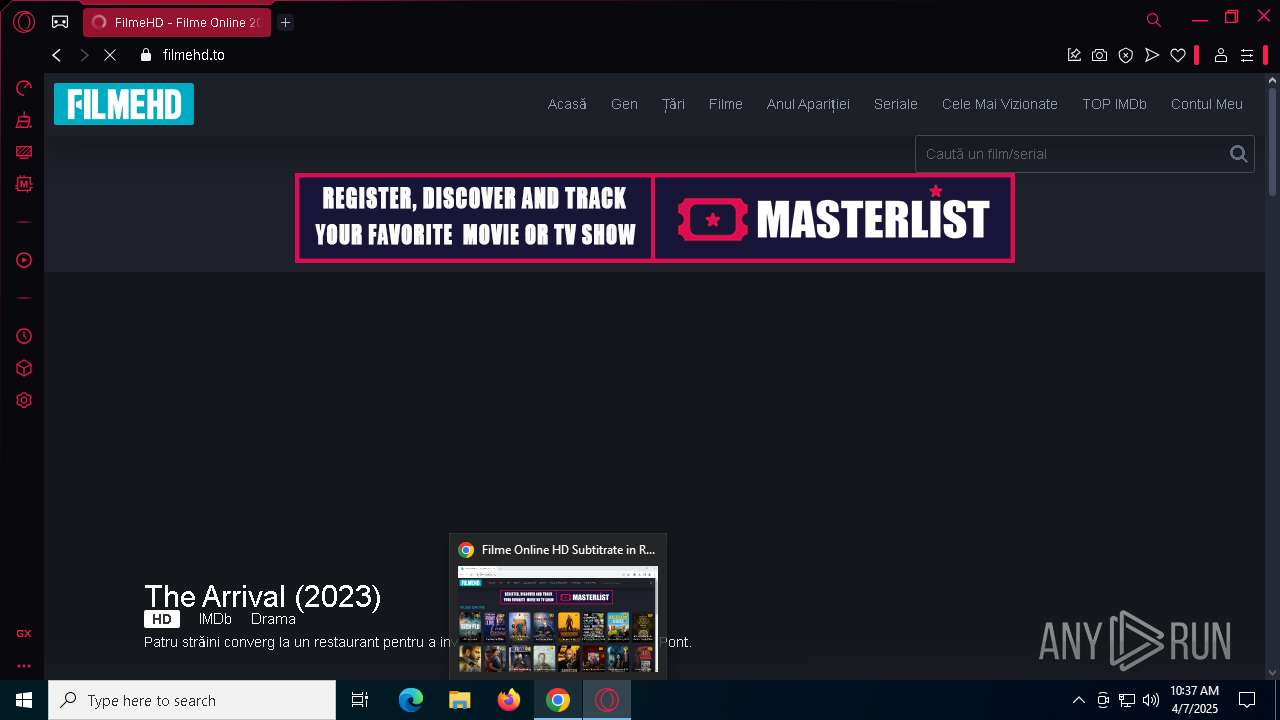Viewport: 1280px width, 720px height.
Task: Open Easy Setup sliders icon
Action: tap(1247, 55)
